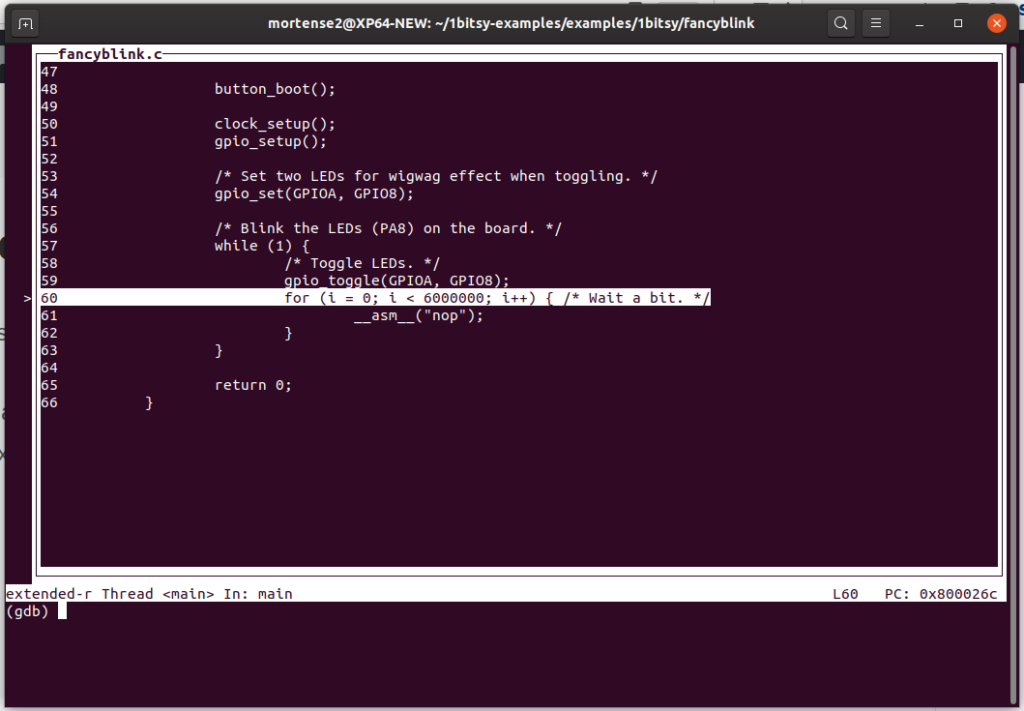
Task: Click the (gdb) command prompt
Action: tap(29, 611)
